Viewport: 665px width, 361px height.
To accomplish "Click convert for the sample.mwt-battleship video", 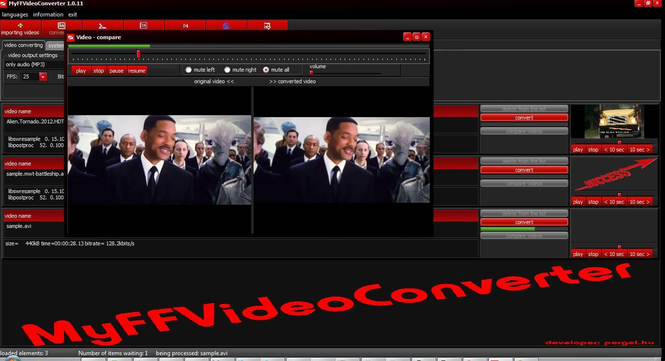I will tap(524, 170).
